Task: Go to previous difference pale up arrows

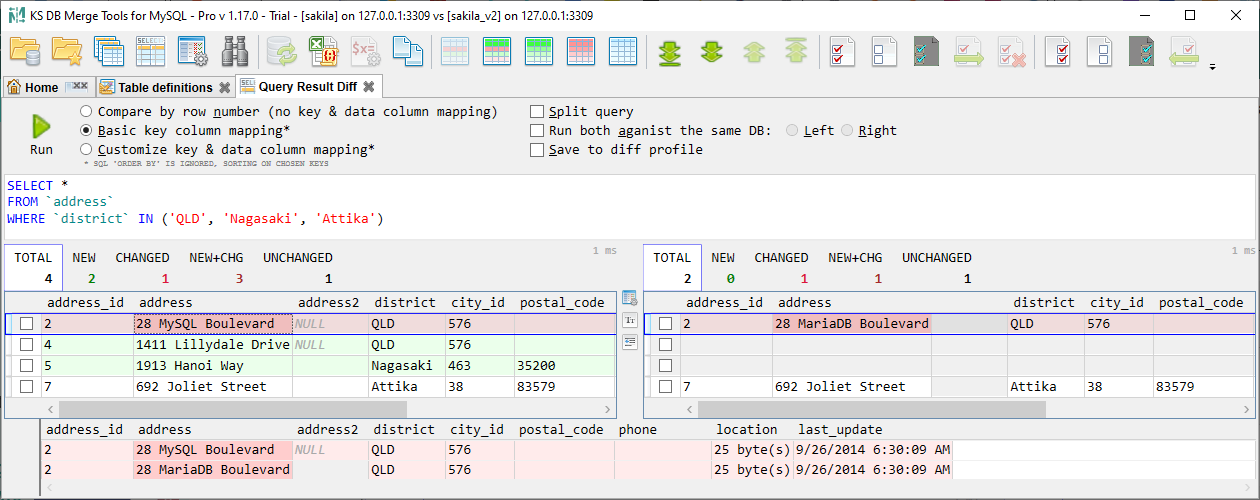Action: pyautogui.click(x=754, y=50)
